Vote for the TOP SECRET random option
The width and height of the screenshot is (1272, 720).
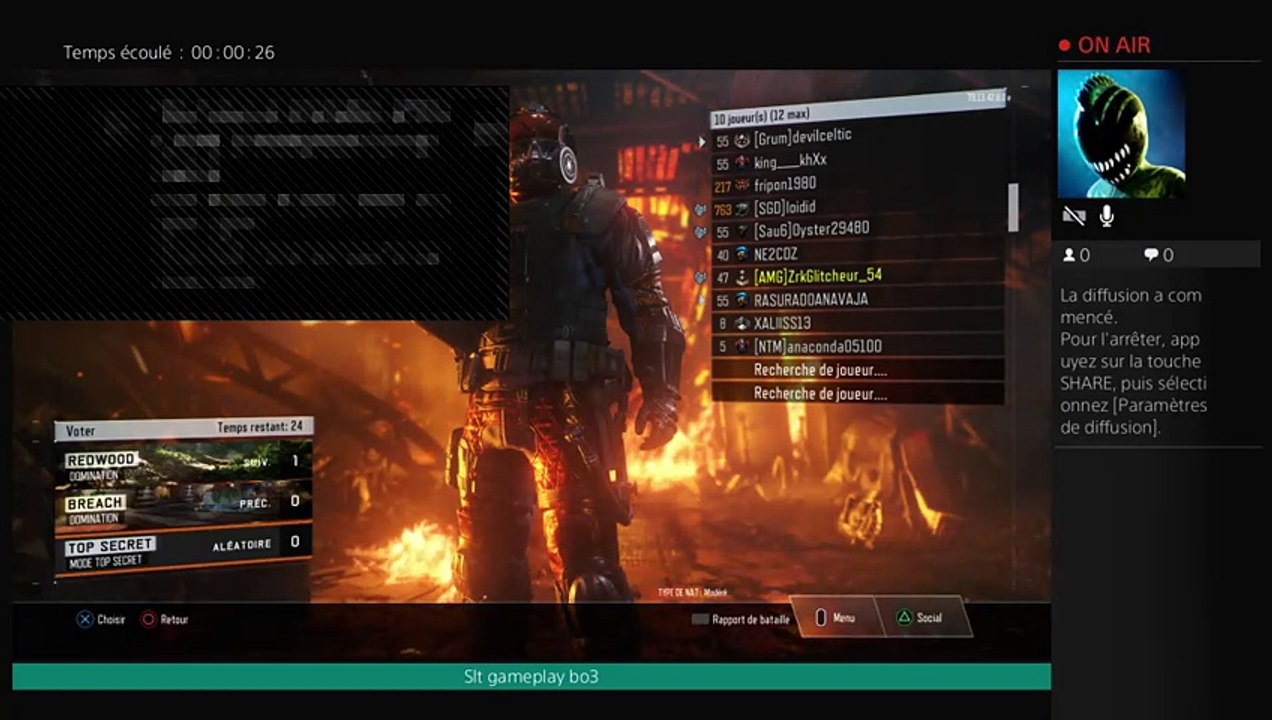tap(183, 550)
